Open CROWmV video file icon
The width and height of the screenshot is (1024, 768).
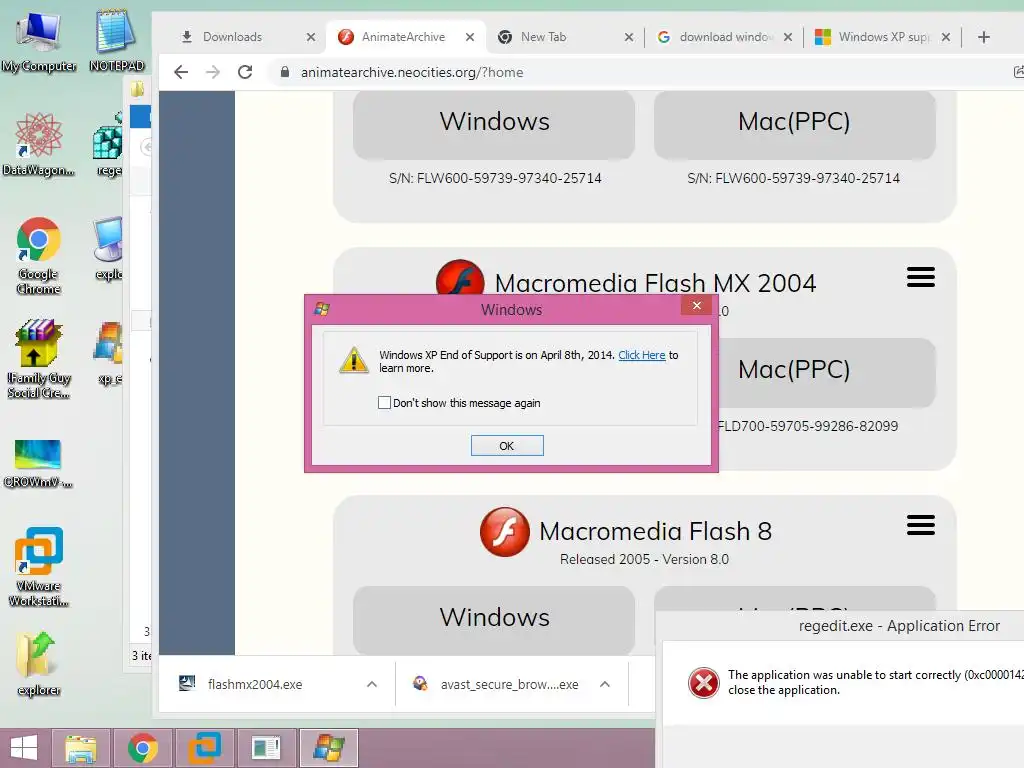[x=39, y=464]
